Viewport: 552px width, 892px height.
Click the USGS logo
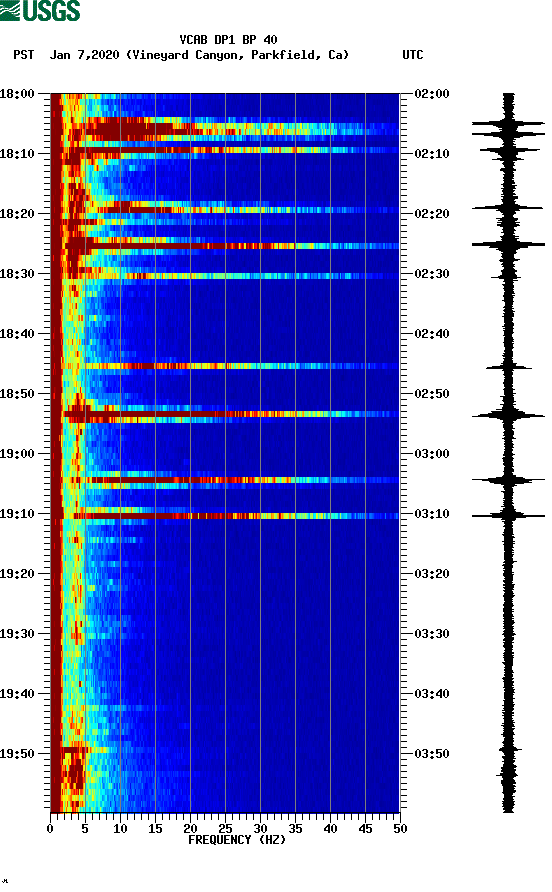40,11
